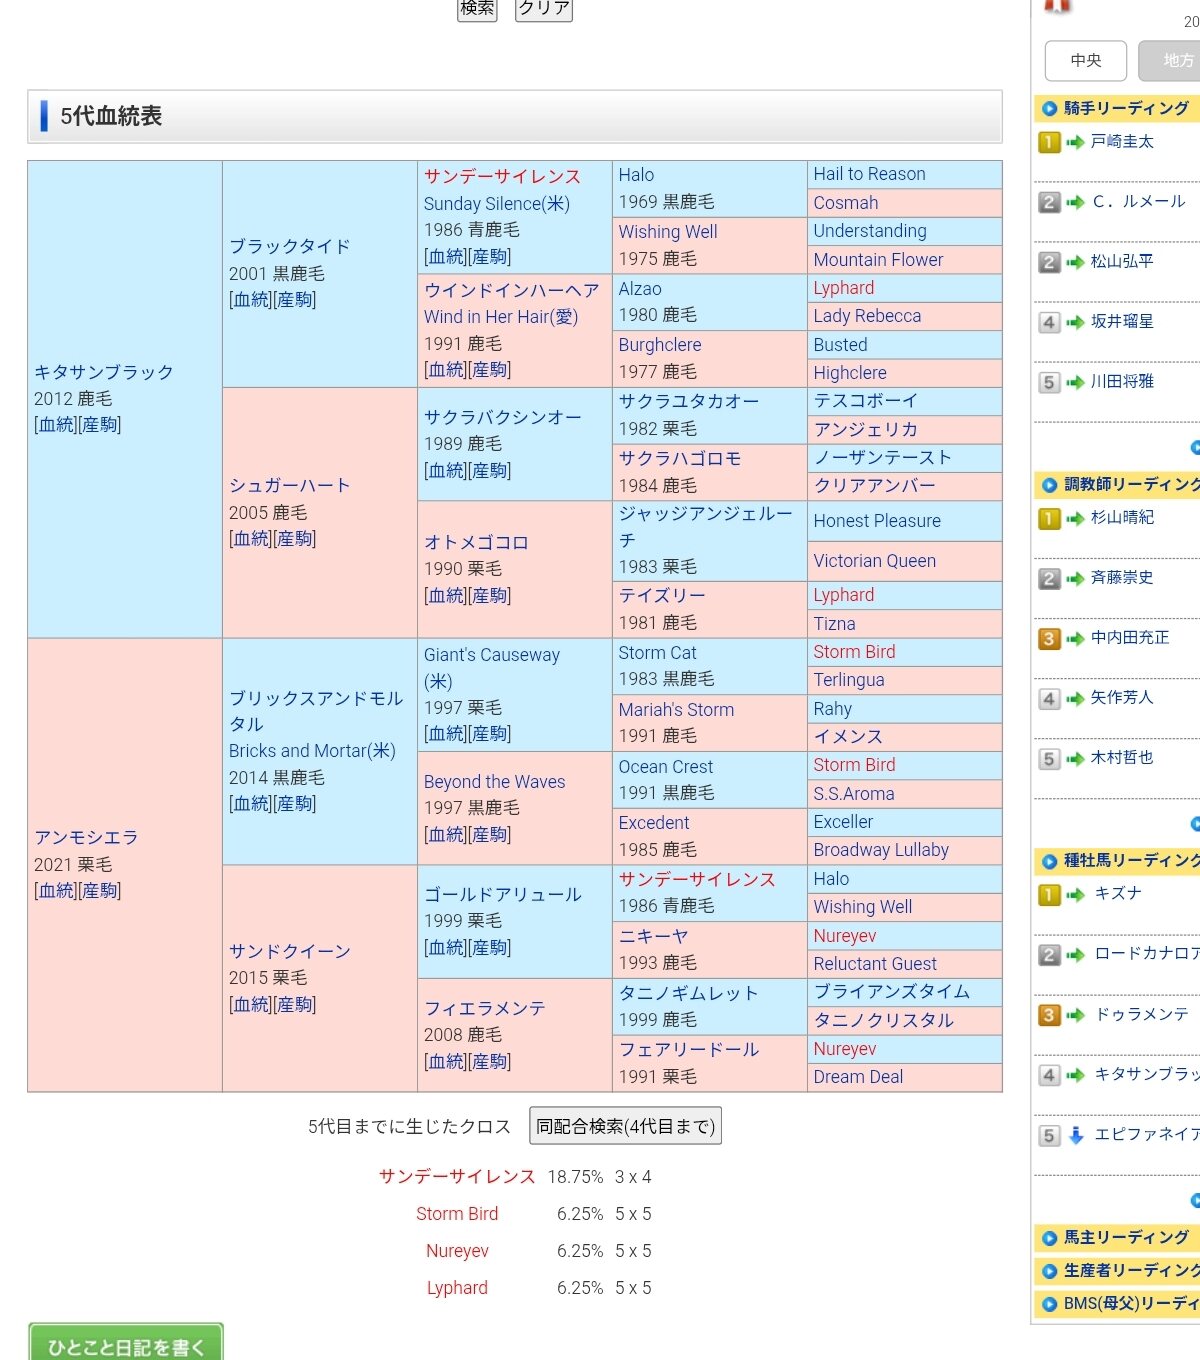The width and height of the screenshot is (1200, 1360).
Task: Open アンモシエラ's 産駒 link
Action: tap(100, 891)
